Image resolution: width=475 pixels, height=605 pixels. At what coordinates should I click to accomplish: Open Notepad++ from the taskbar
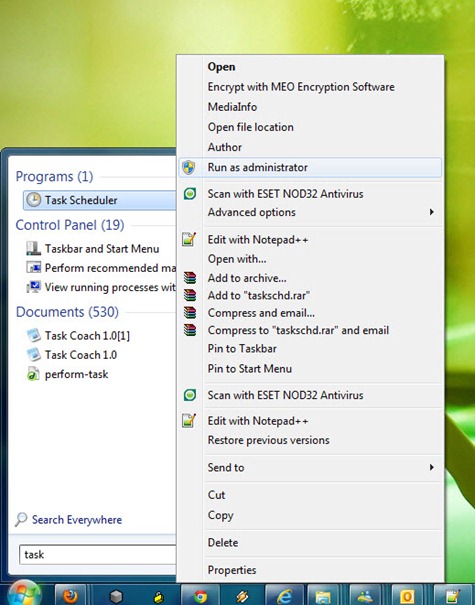(x=452, y=596)
